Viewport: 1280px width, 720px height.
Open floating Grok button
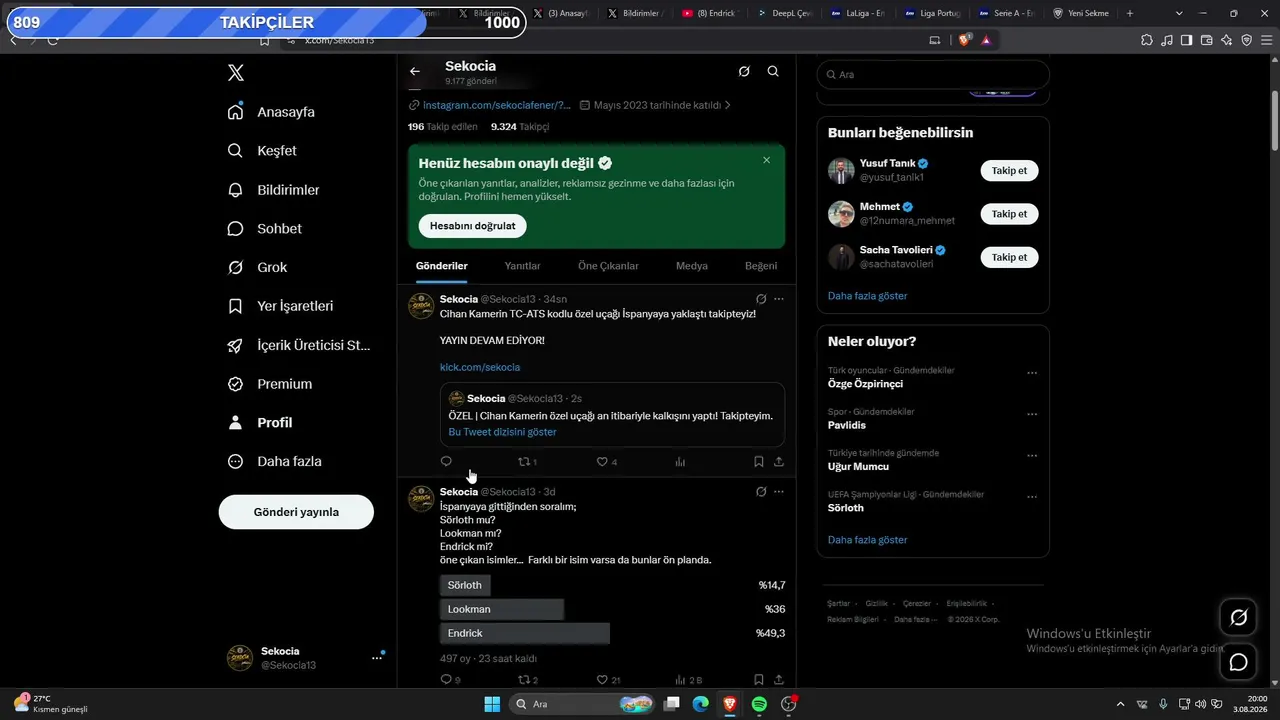pos(1238,618)
